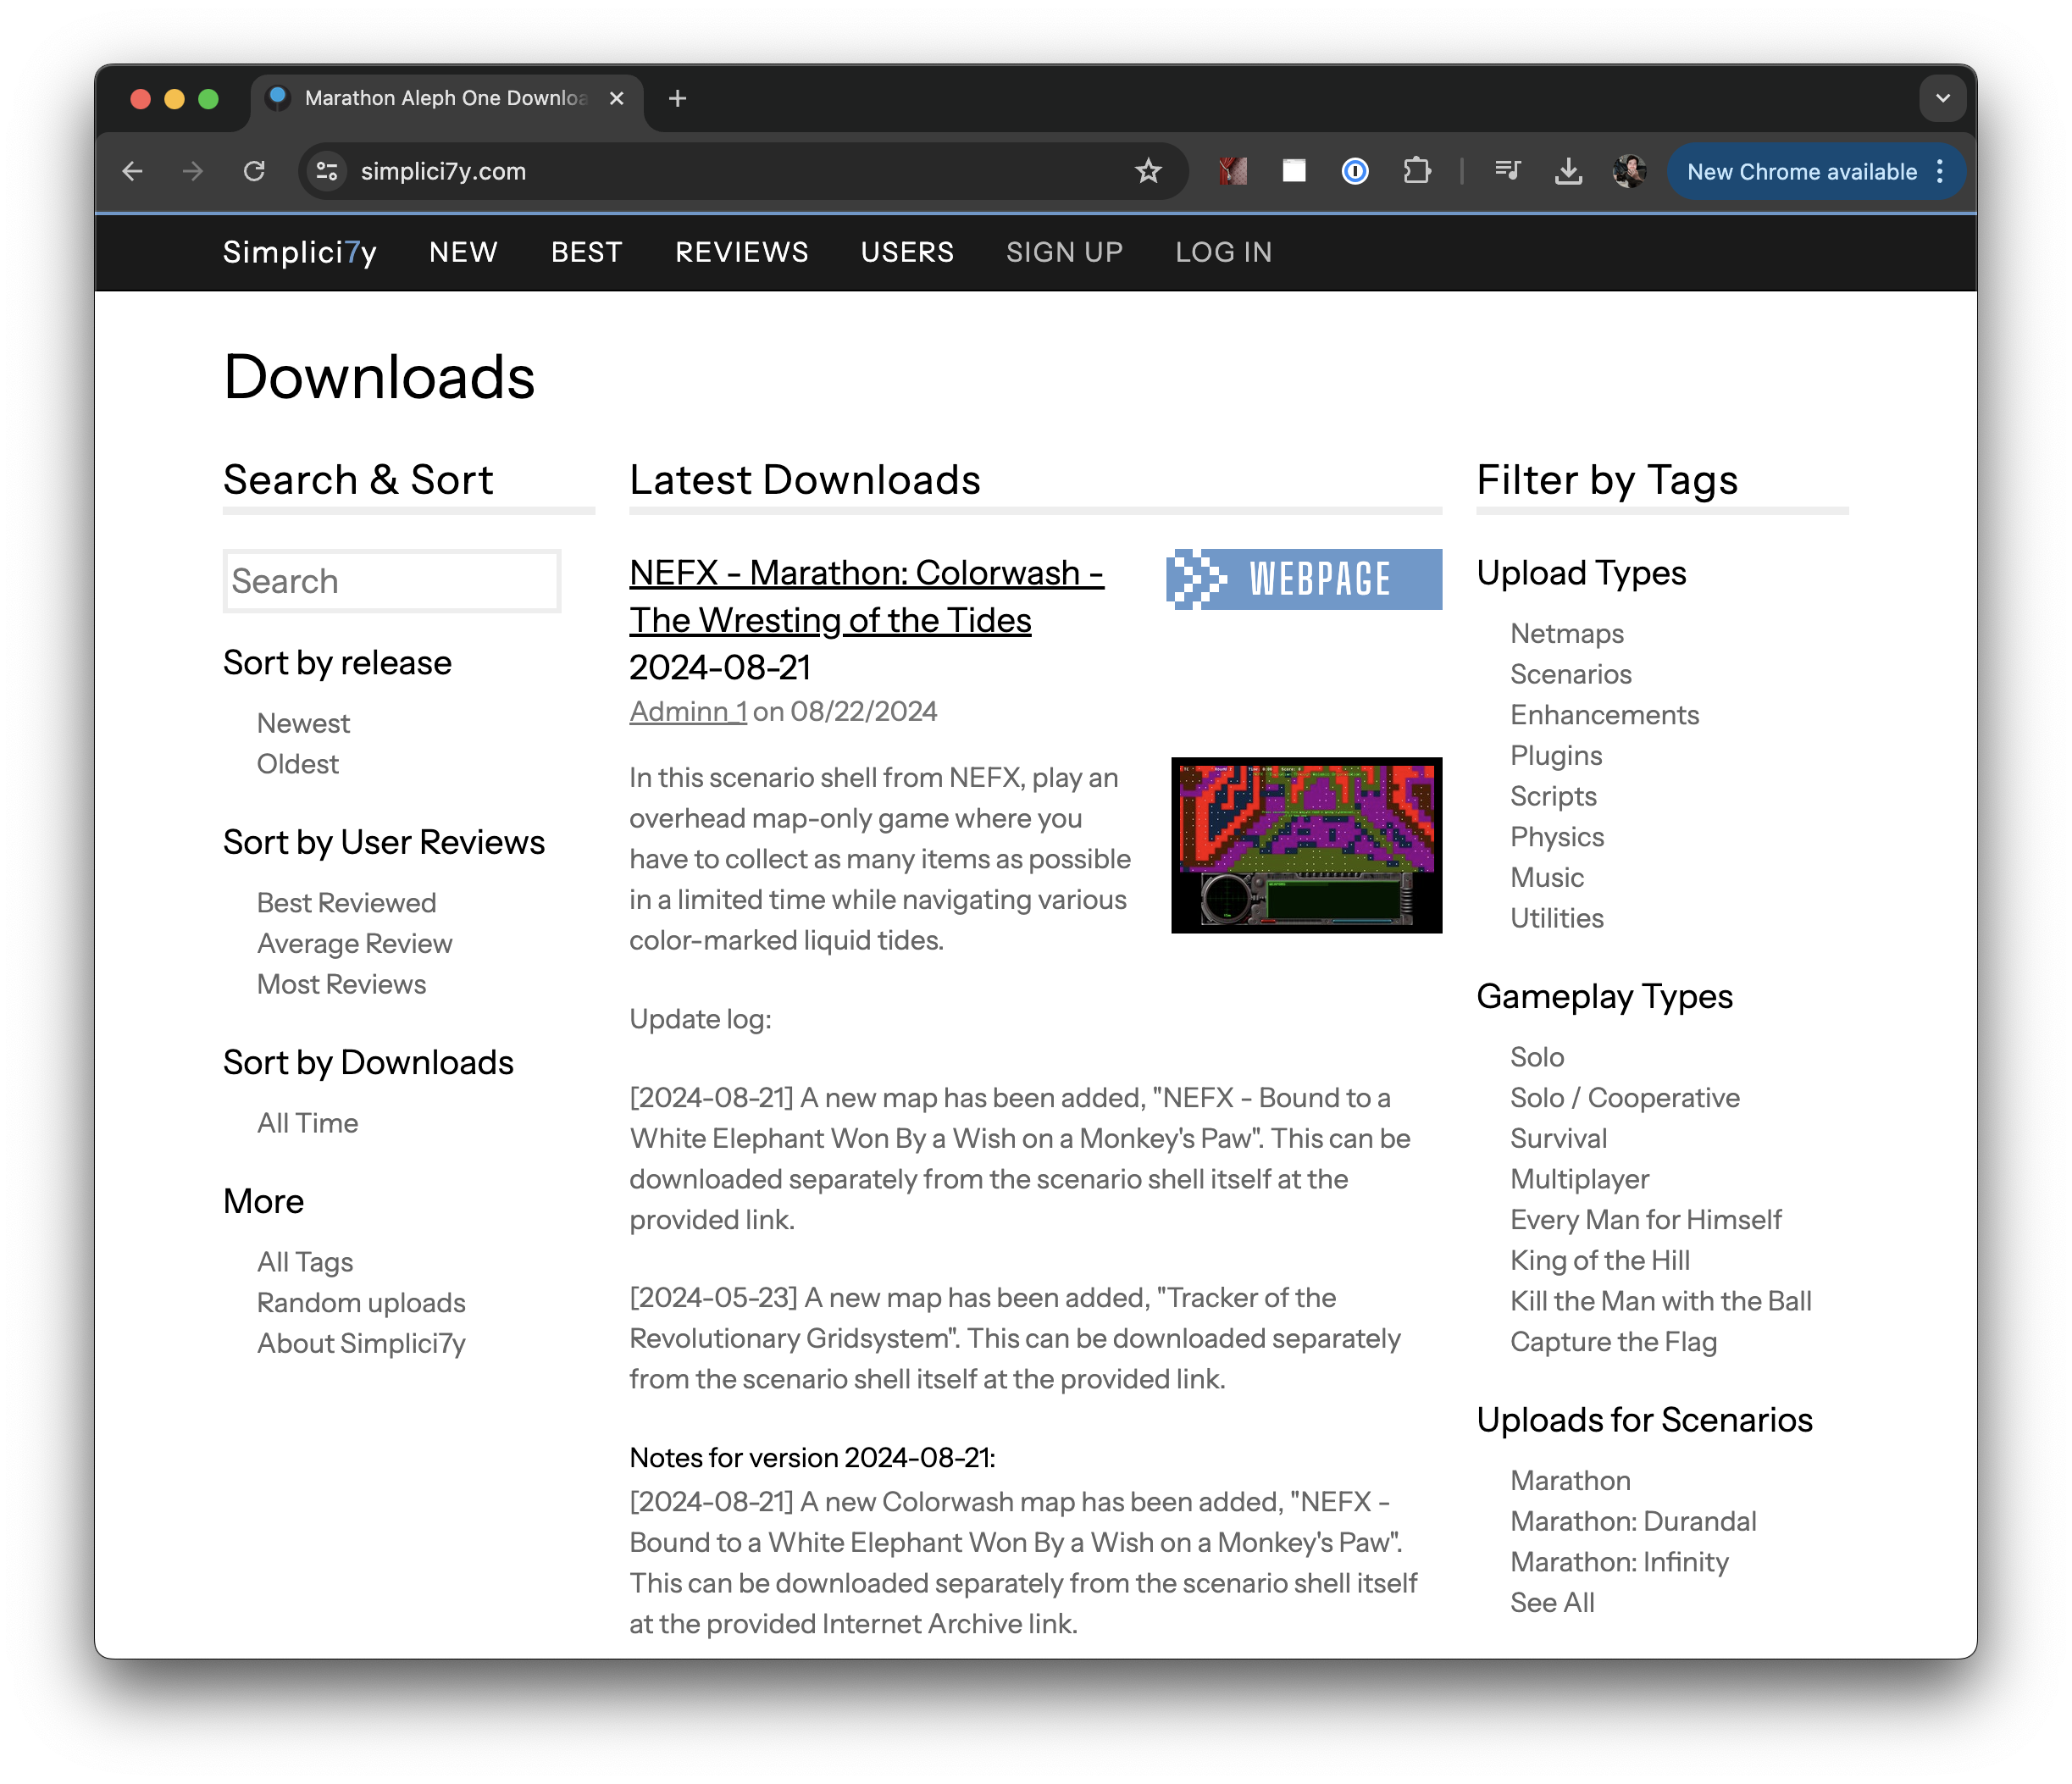
Task: Focus the Search input field
Action: [x=392, y=581]
